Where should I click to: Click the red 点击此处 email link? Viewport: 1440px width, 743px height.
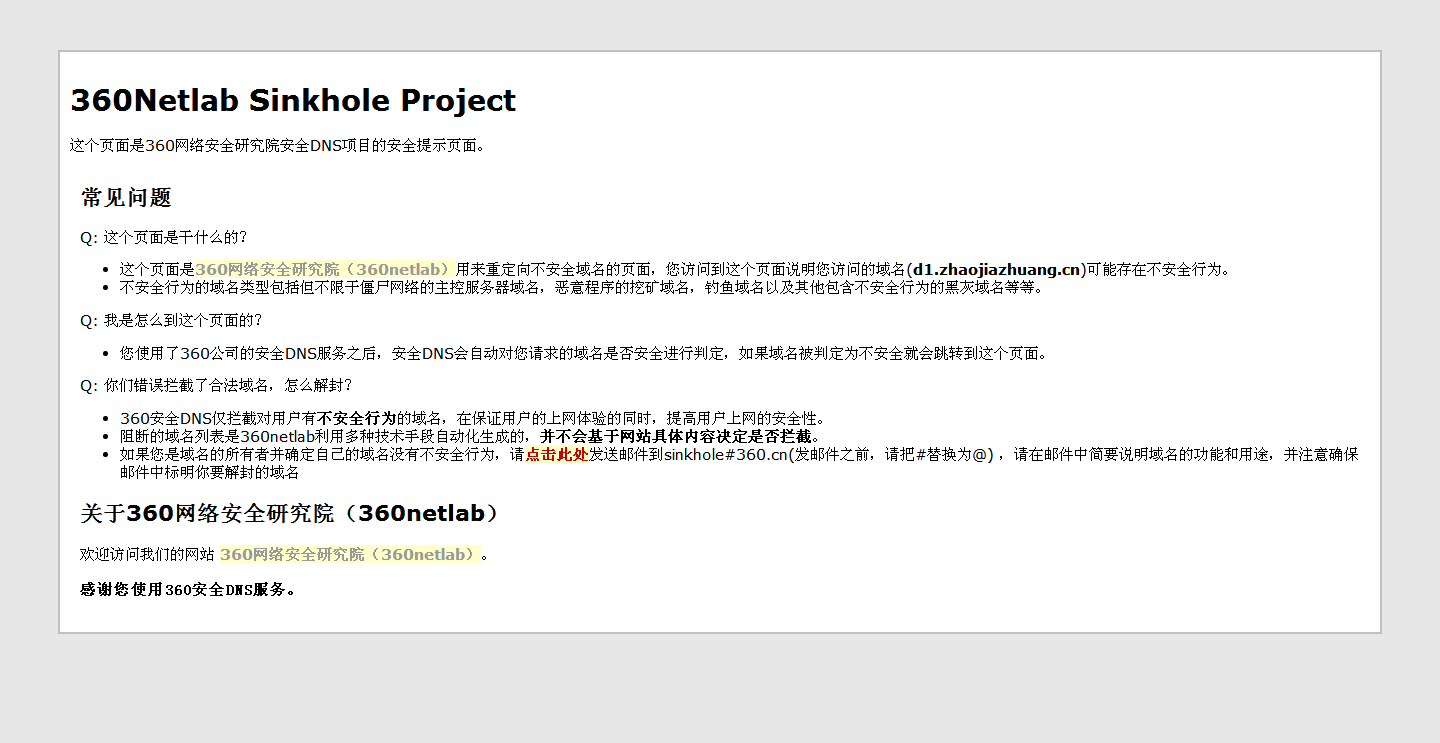point(556,454)
